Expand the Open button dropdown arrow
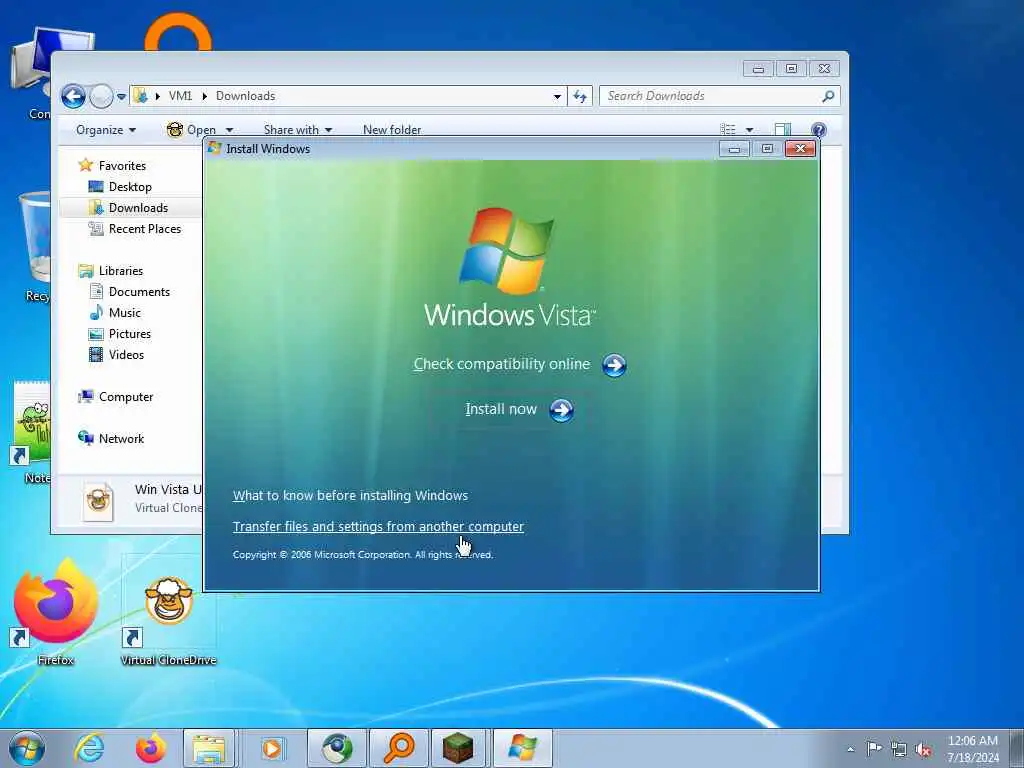The height and width of the screenshot is (768, 1024). point(229,130)
